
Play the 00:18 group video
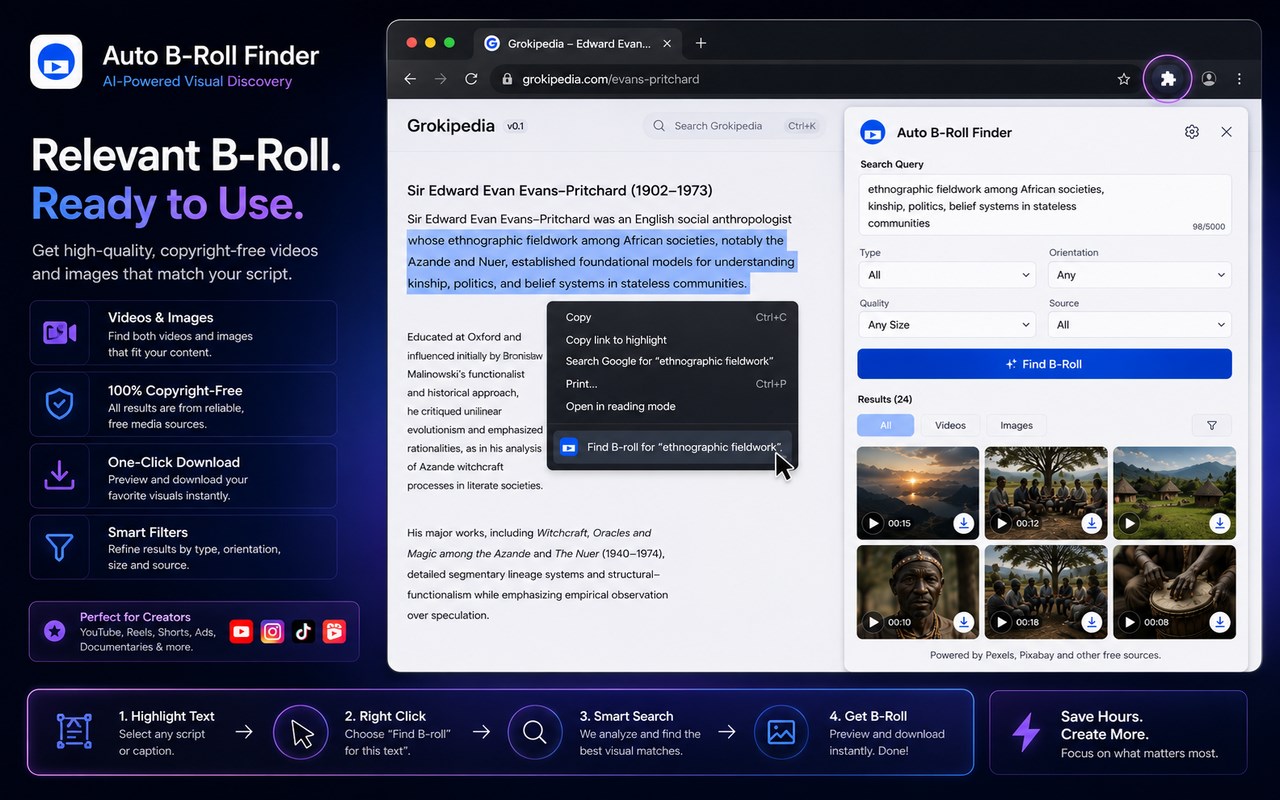[x=1001, y=622]
